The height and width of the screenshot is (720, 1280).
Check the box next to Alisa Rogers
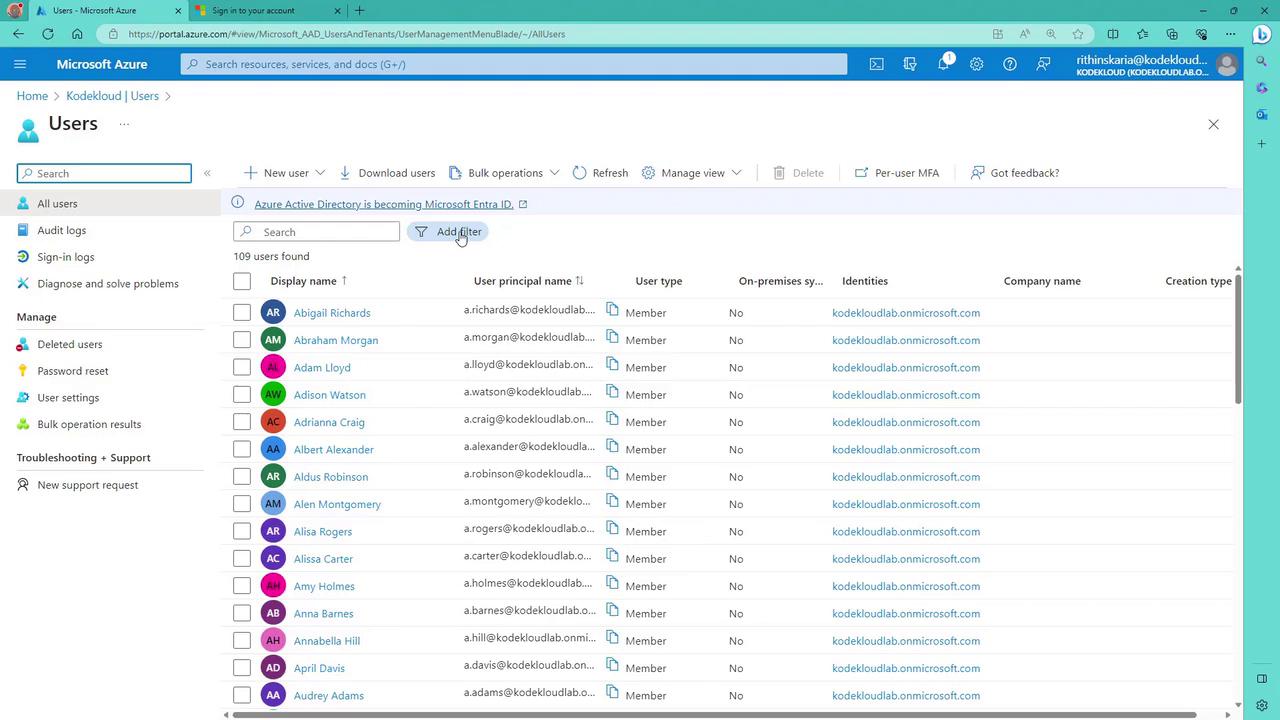[x=242, y=531]
